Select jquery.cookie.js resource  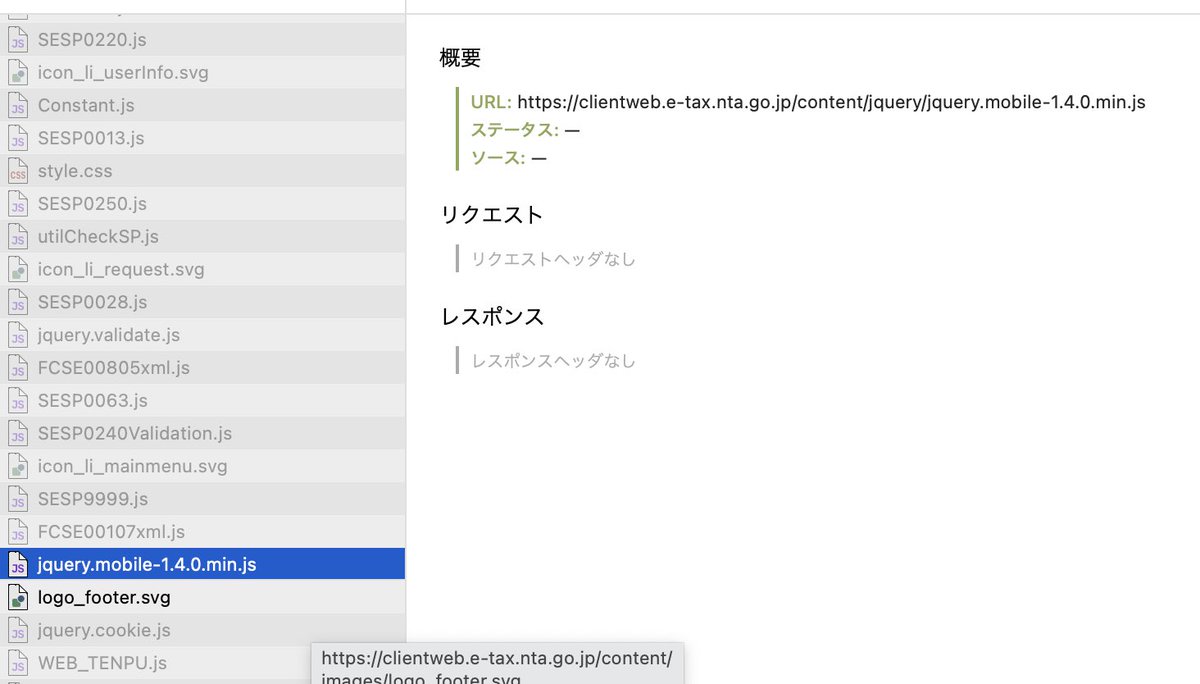(x=202, y=630)
